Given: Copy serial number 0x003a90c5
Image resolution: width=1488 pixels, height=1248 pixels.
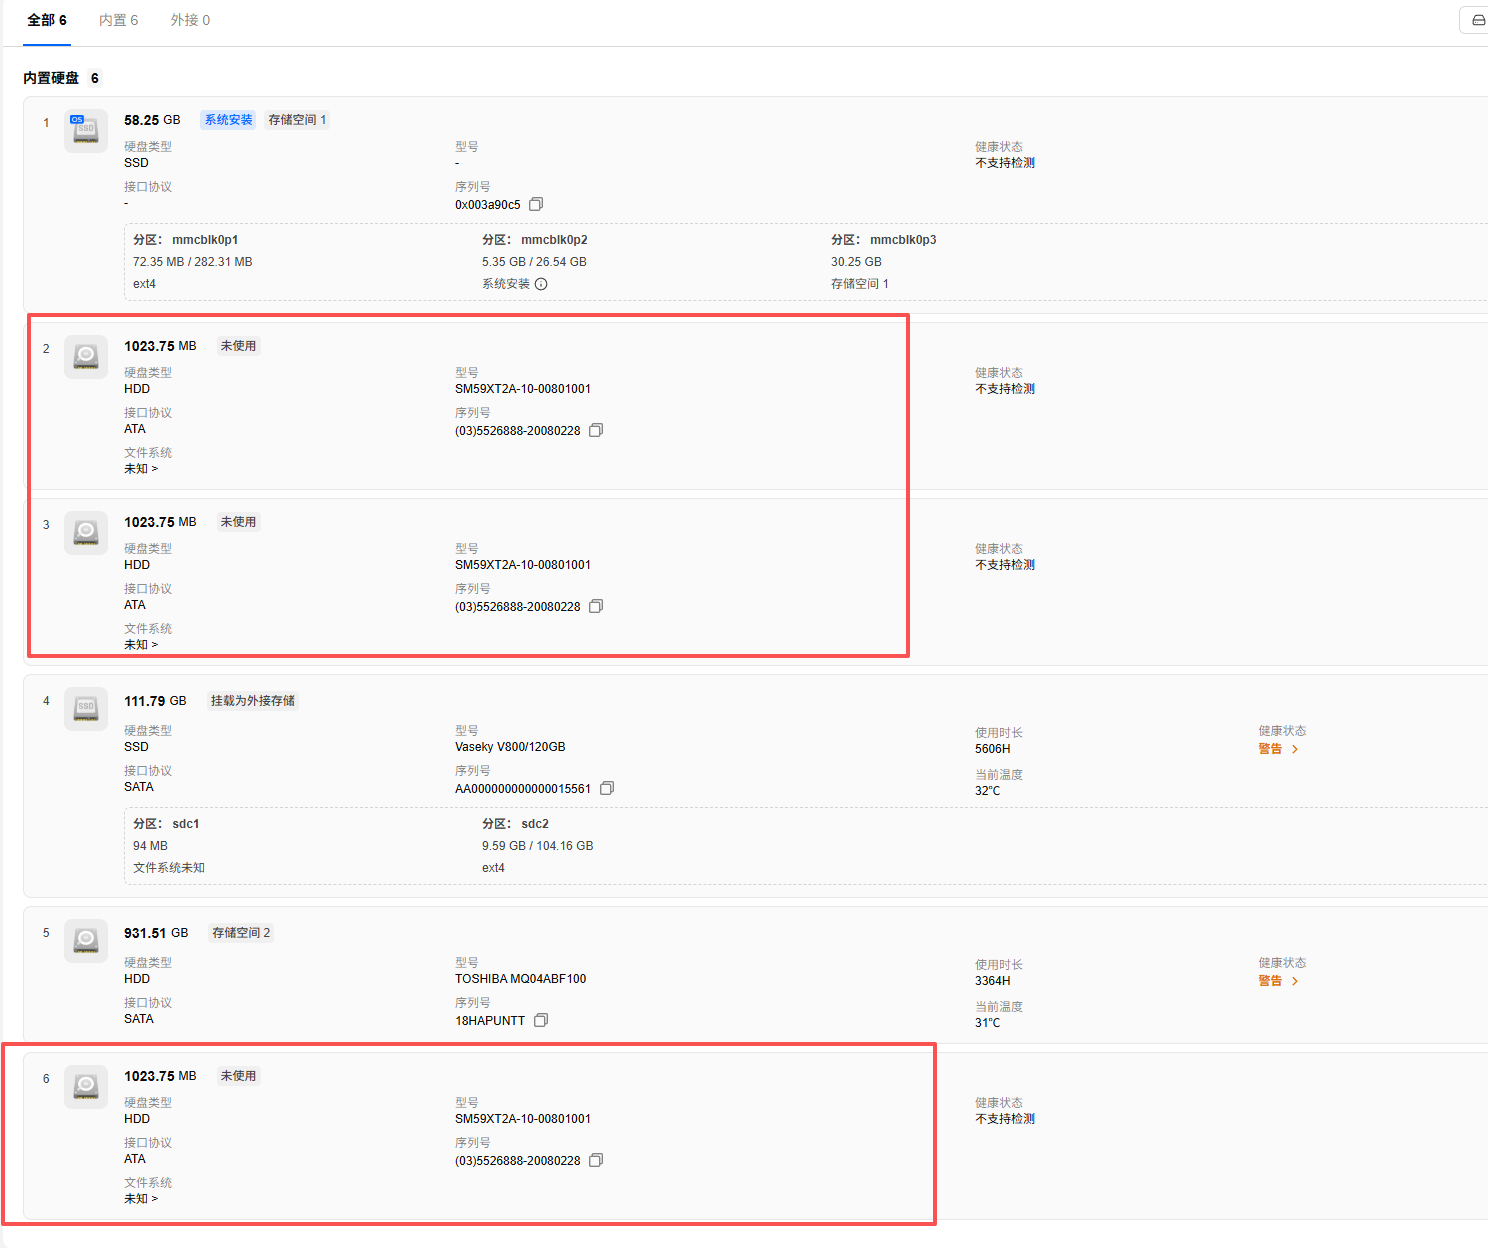Looking at the screenshot, I should click(536, 204).
